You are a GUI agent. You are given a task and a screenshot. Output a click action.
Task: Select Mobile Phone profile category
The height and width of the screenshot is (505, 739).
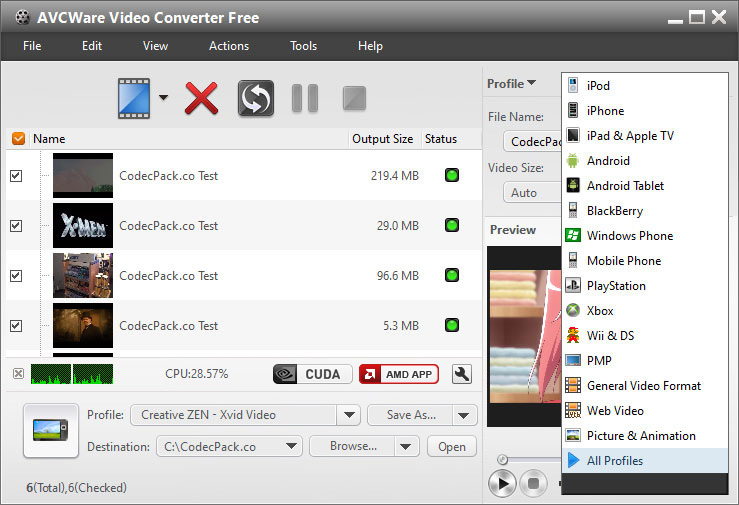(645, 261)
